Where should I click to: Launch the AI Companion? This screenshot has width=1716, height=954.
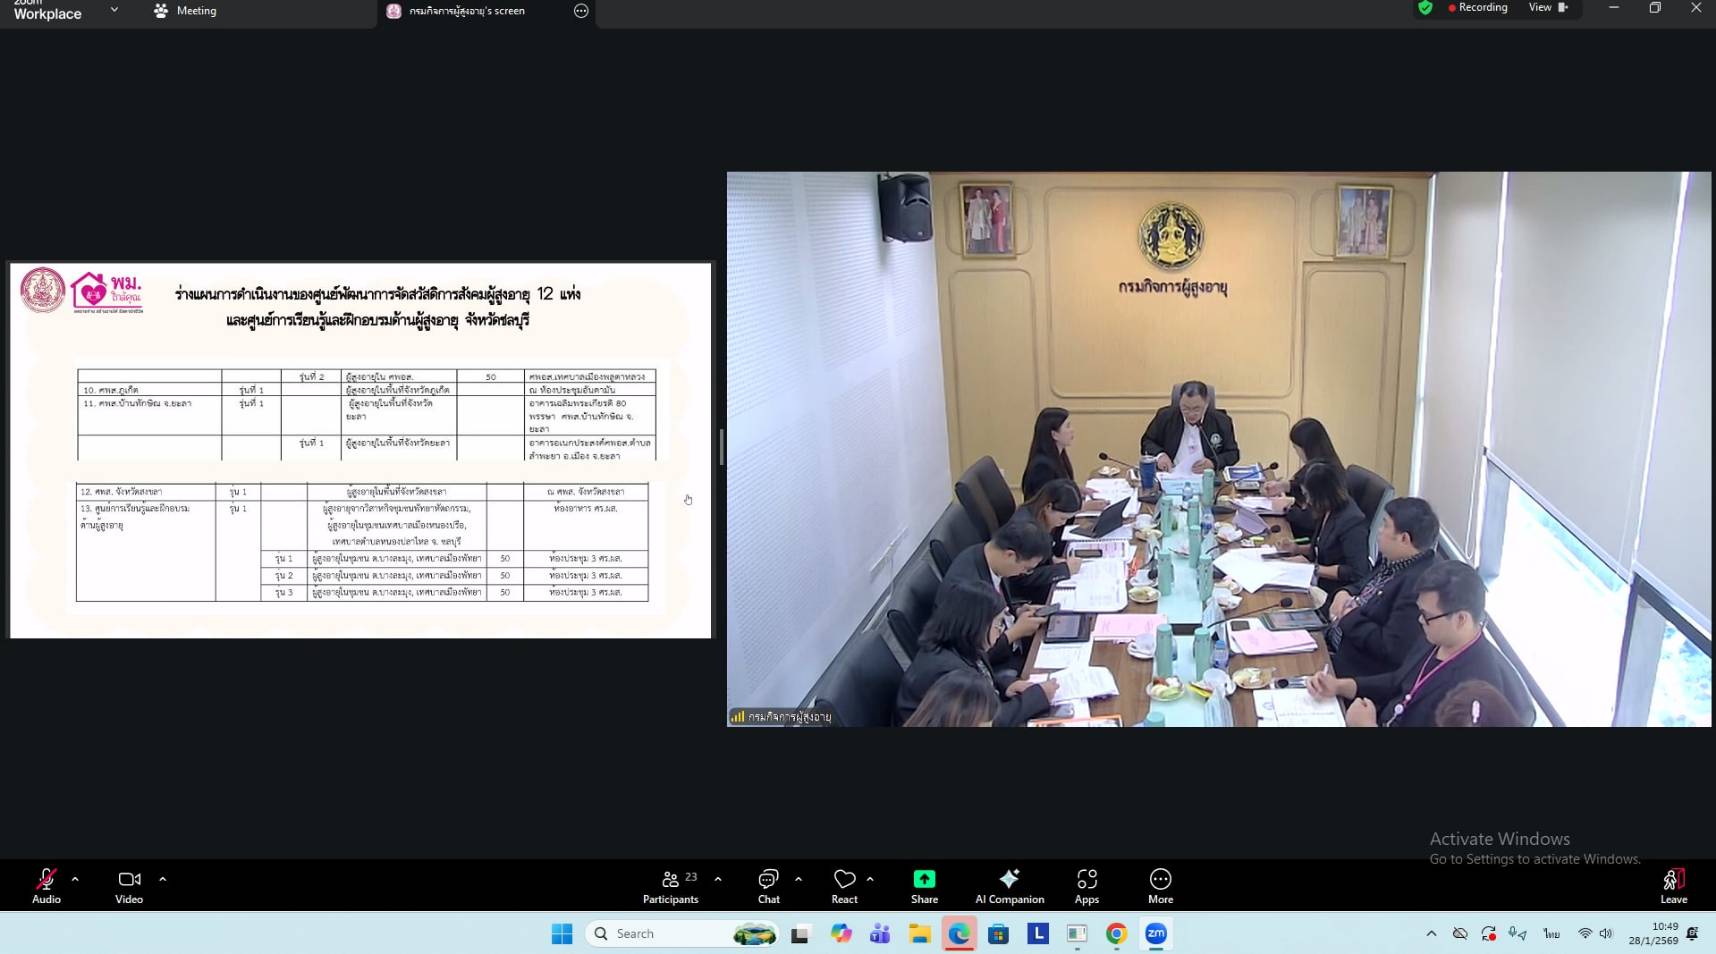point(1009,885)
